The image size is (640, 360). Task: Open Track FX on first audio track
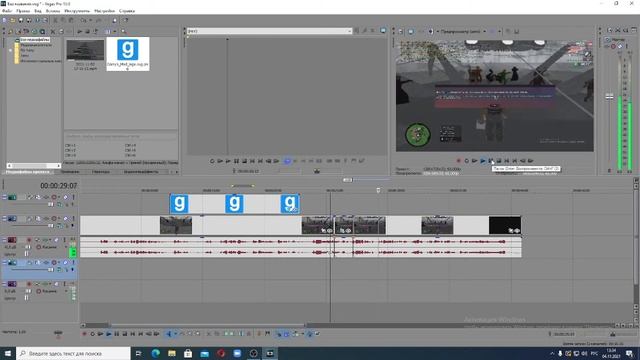pos(46,240)
